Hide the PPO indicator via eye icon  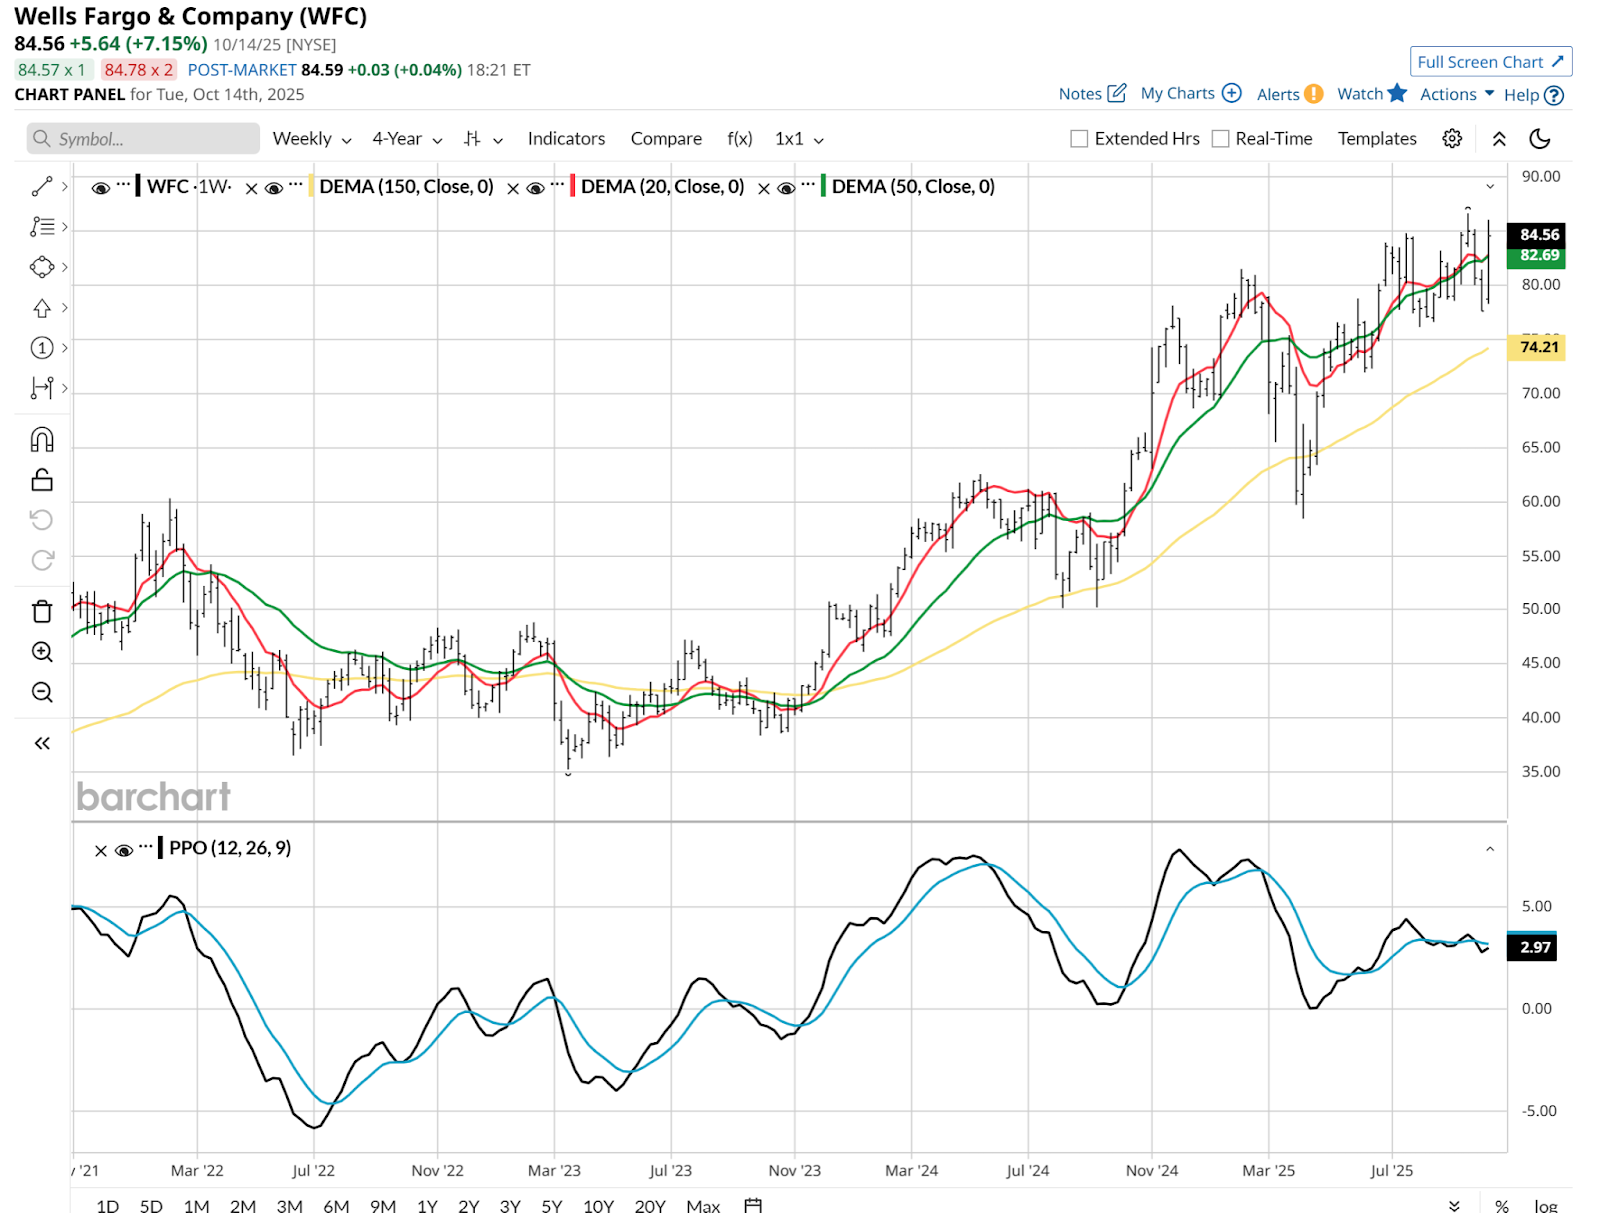coord(124,850)
